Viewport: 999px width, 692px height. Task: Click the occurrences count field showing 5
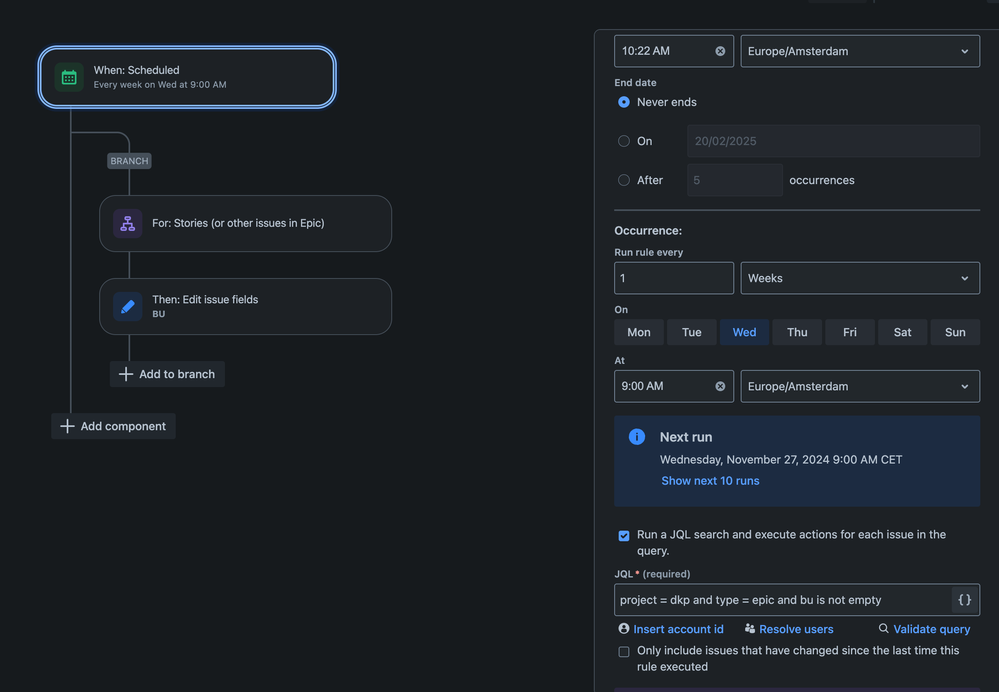coord(735,180)
